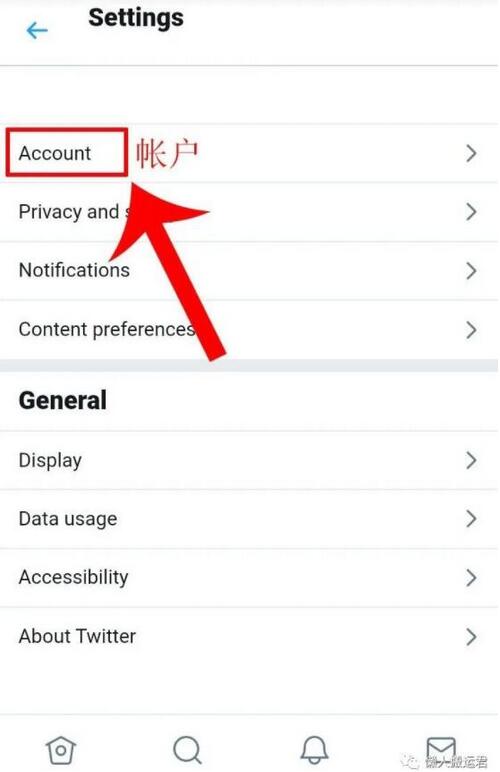The image size is (500, 772).
Task: Expand the Account row chevron
Action: pyautogui.click(x=471, y=154)
